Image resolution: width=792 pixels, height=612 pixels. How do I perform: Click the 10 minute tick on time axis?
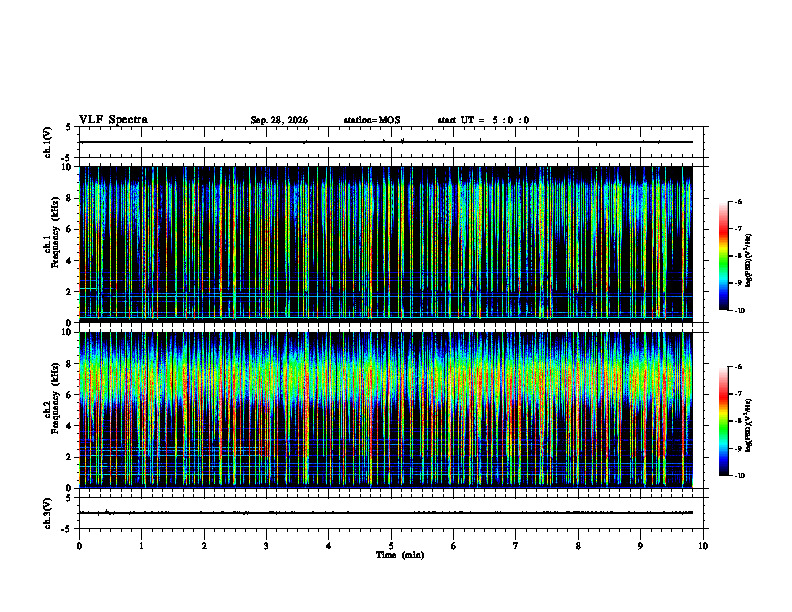(x=703, y=546)
